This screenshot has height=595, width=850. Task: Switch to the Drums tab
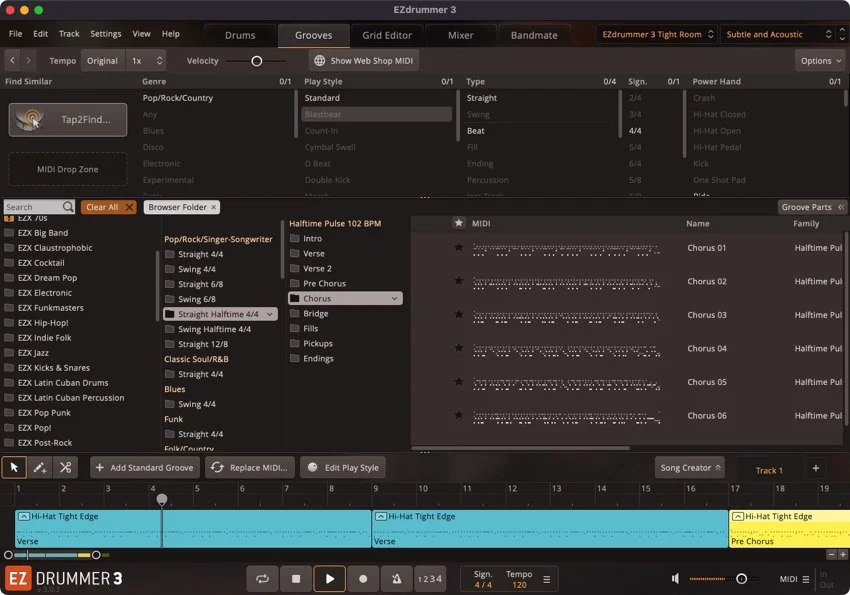(240, 35)
